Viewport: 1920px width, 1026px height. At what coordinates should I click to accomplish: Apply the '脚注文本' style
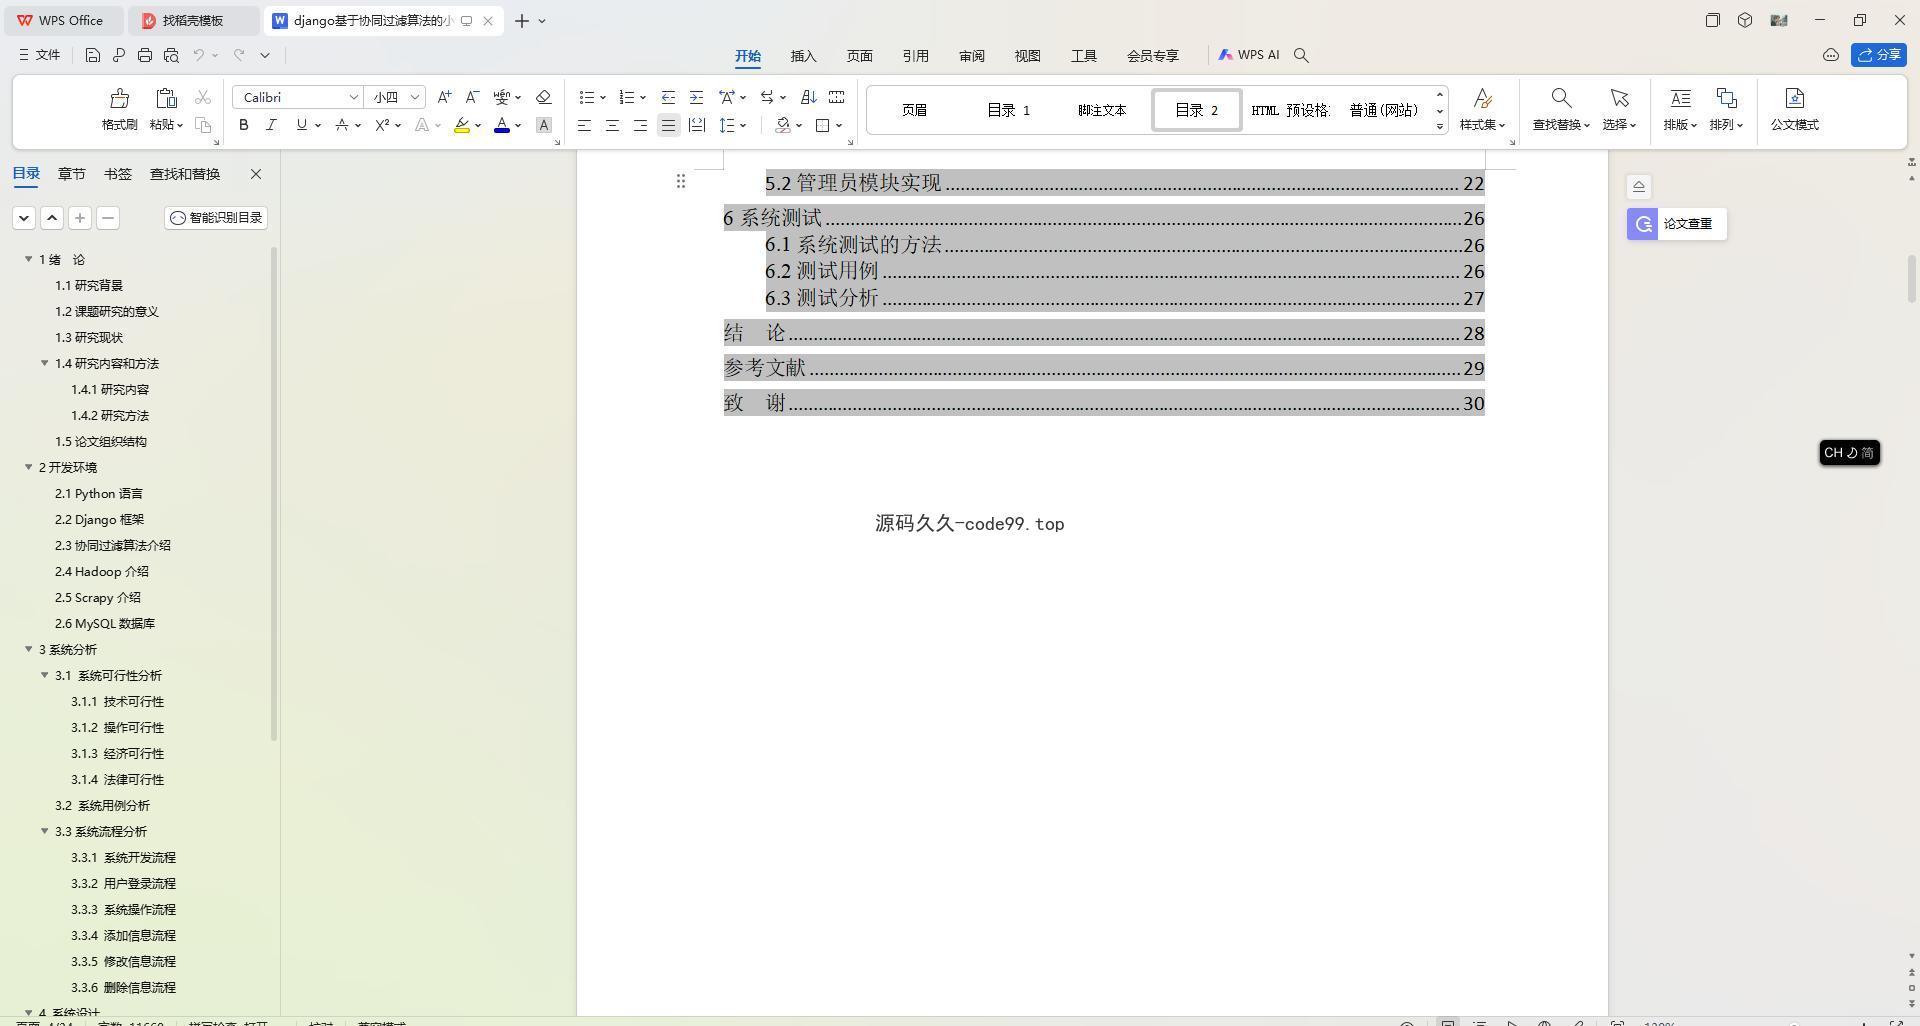point(1102,110)
